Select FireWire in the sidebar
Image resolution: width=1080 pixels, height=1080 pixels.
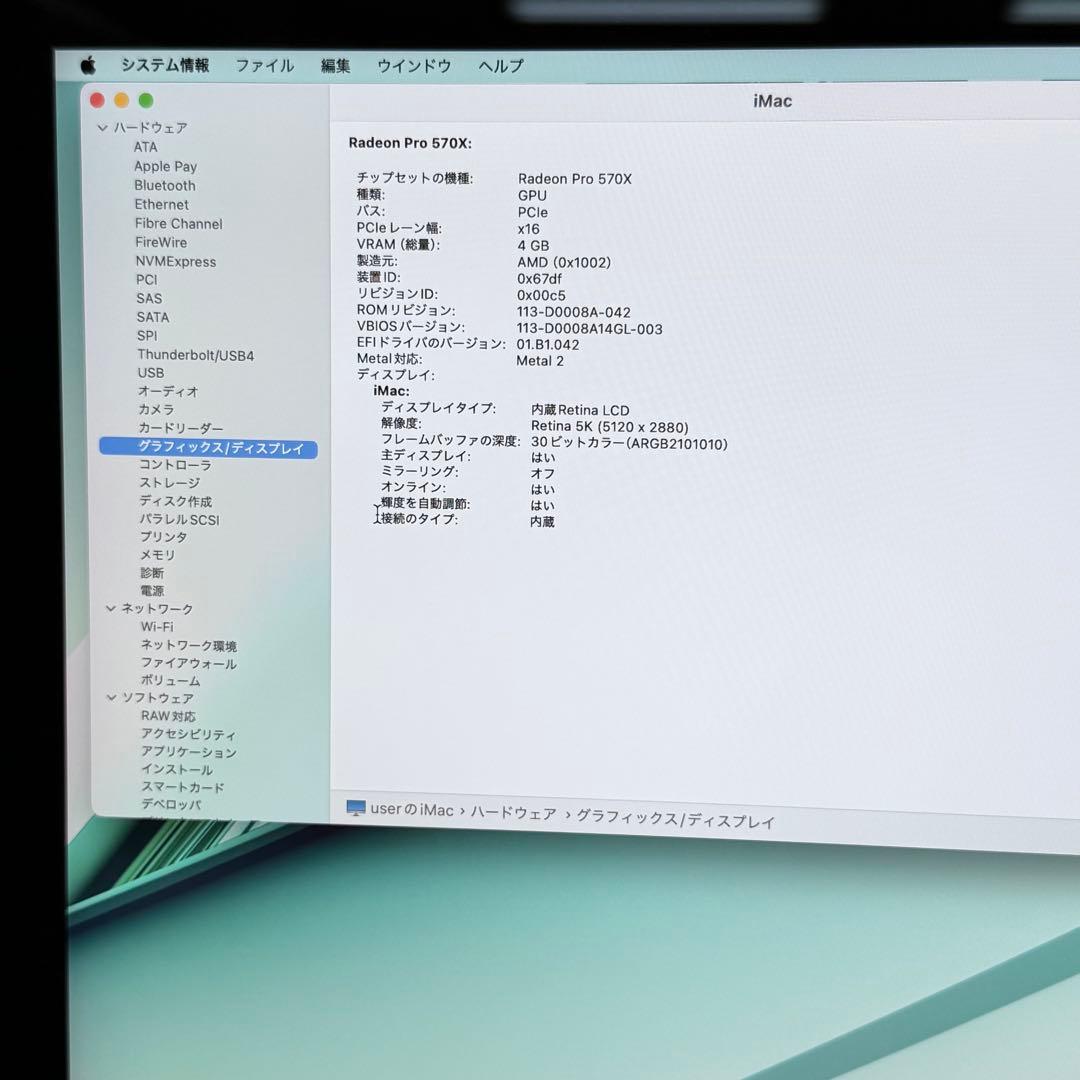pos(161,242)
